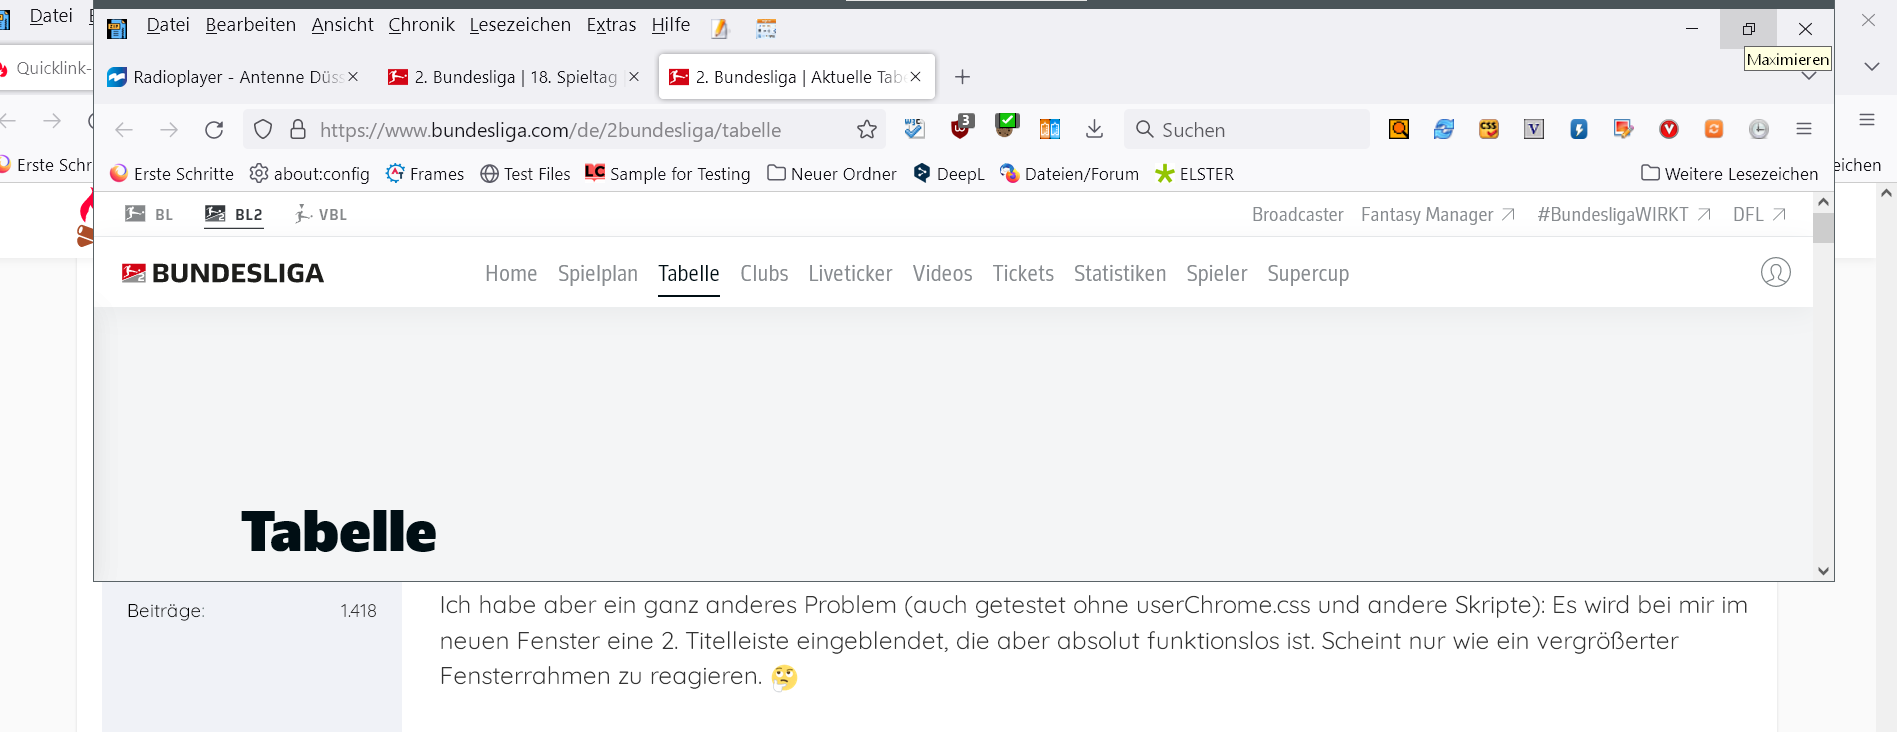Close the Radioplayer Antenne Düsseldorf tab
The height and width of the screenshot is (732, 1897).
pyautogui.click(x=353, y=77)
